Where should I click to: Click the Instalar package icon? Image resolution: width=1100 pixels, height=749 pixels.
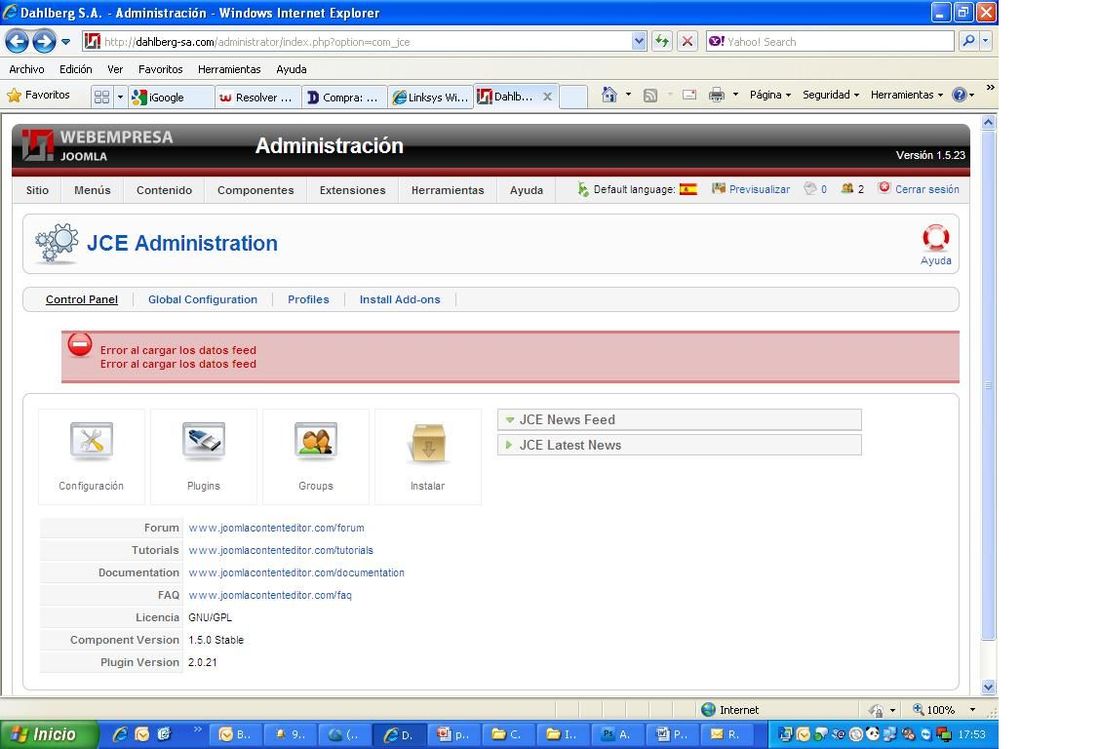(x=428, y=443)
